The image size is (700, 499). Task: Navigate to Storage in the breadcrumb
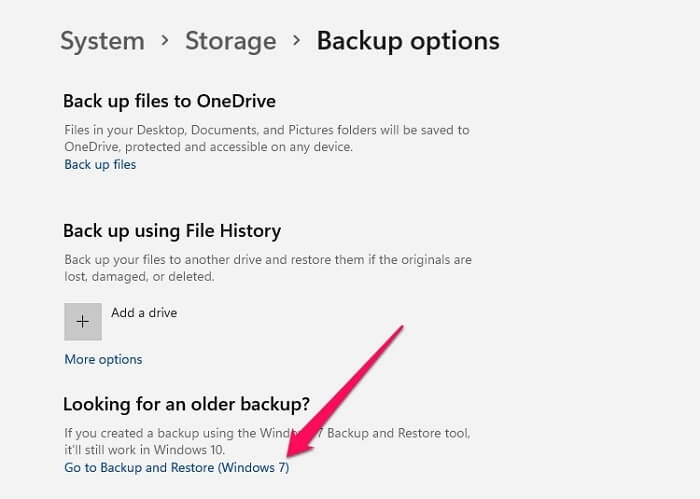(230, 41)
